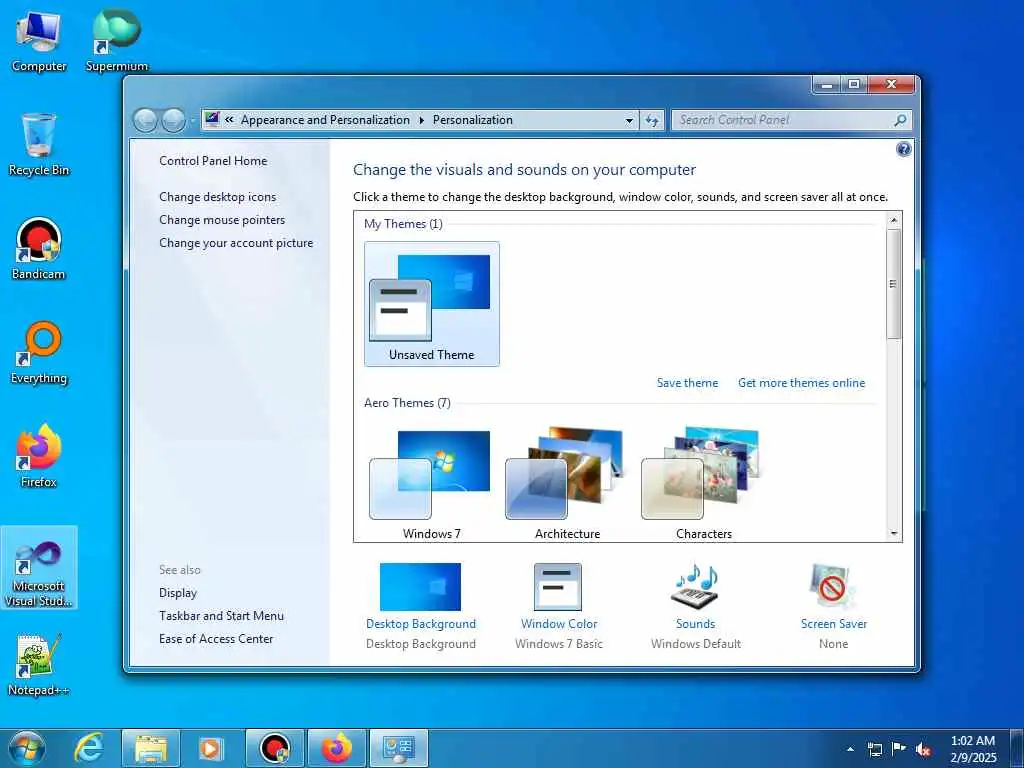The width and height of the screenshot is (1024, 768).
Task: Select the Recycle Bin icon
Action: 39,145
